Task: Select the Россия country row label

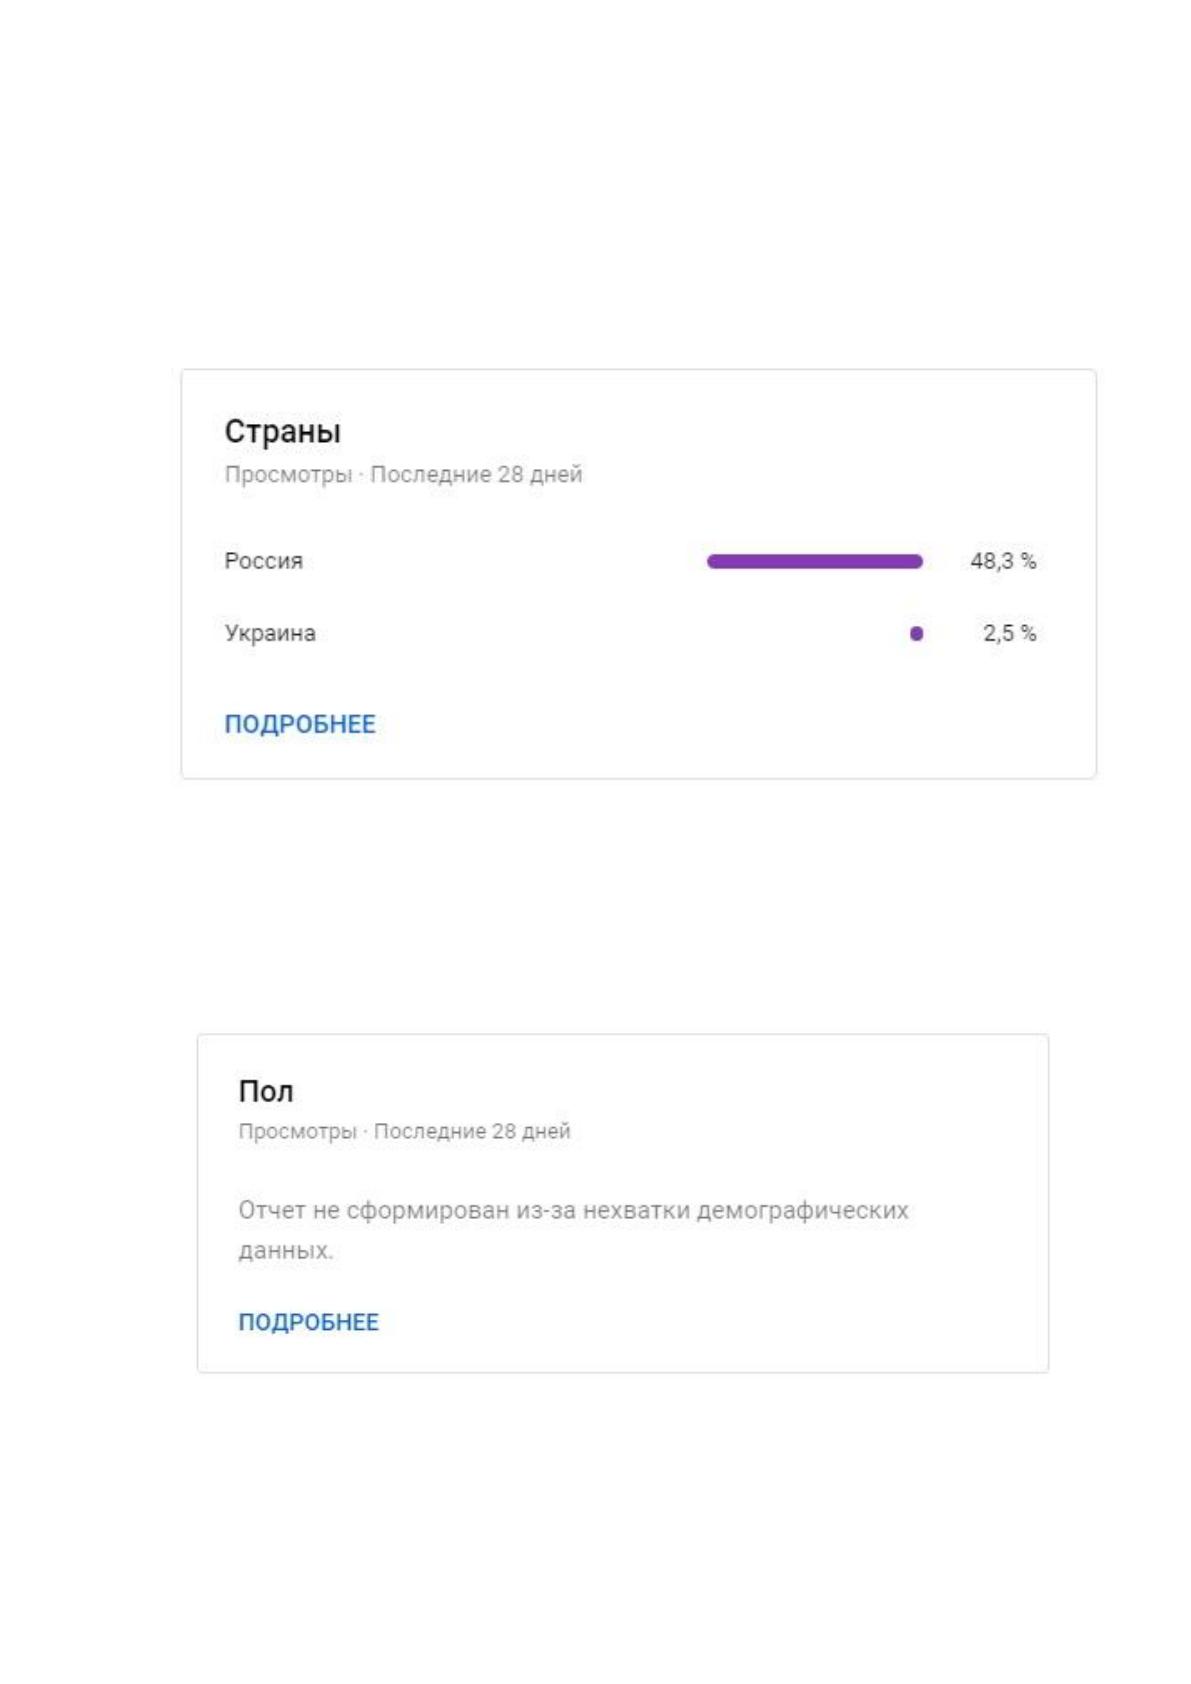Action: point(263,561)
